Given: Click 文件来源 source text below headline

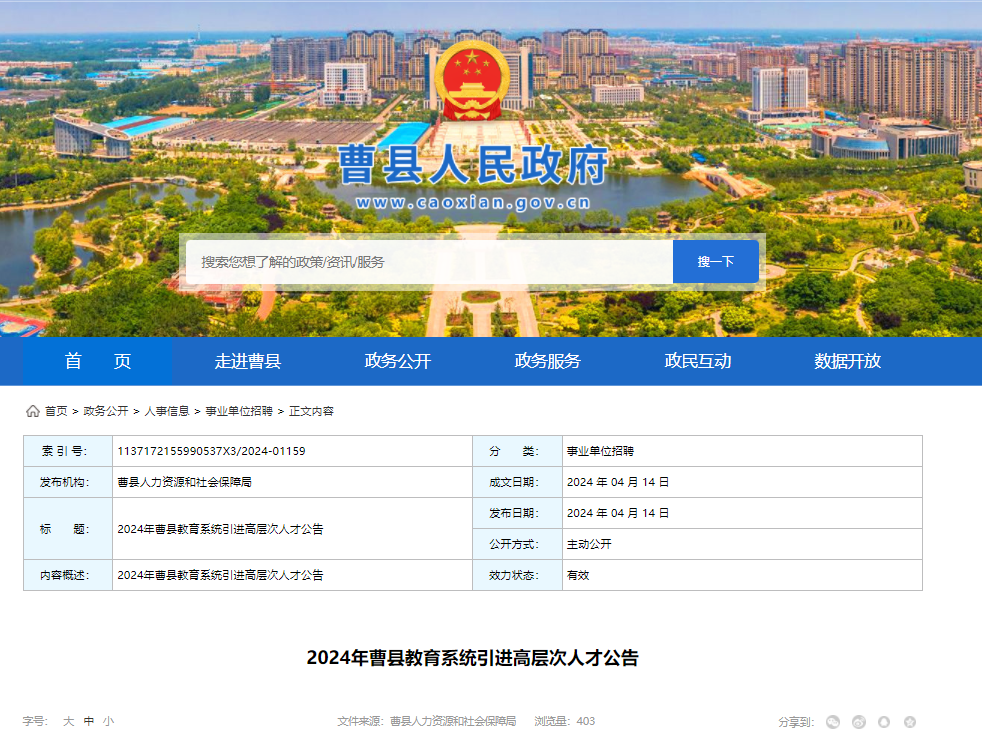Looking at the screenshot, I should coord(426,722).
